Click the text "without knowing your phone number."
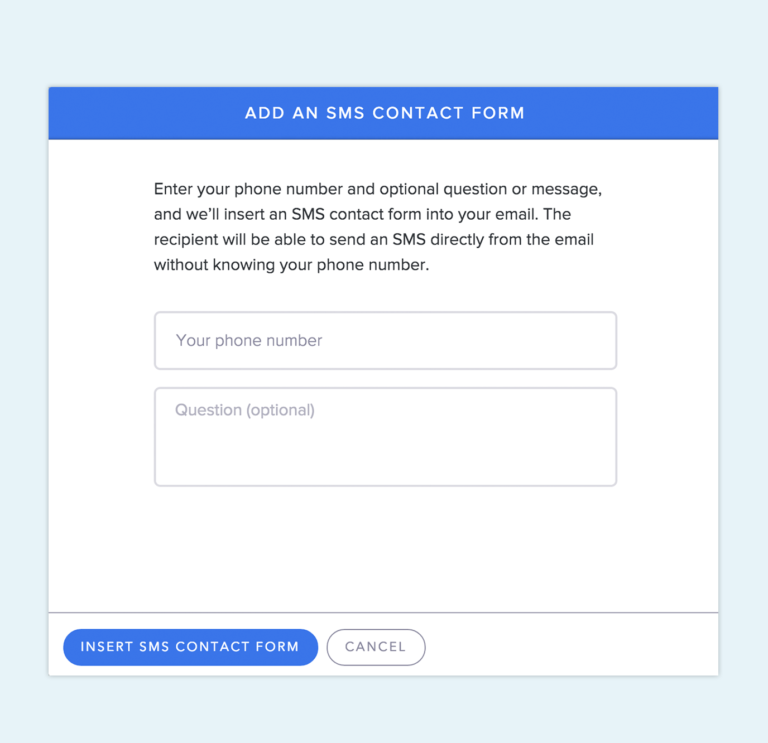This screenshot has height=743, width=768. point(291,265)
